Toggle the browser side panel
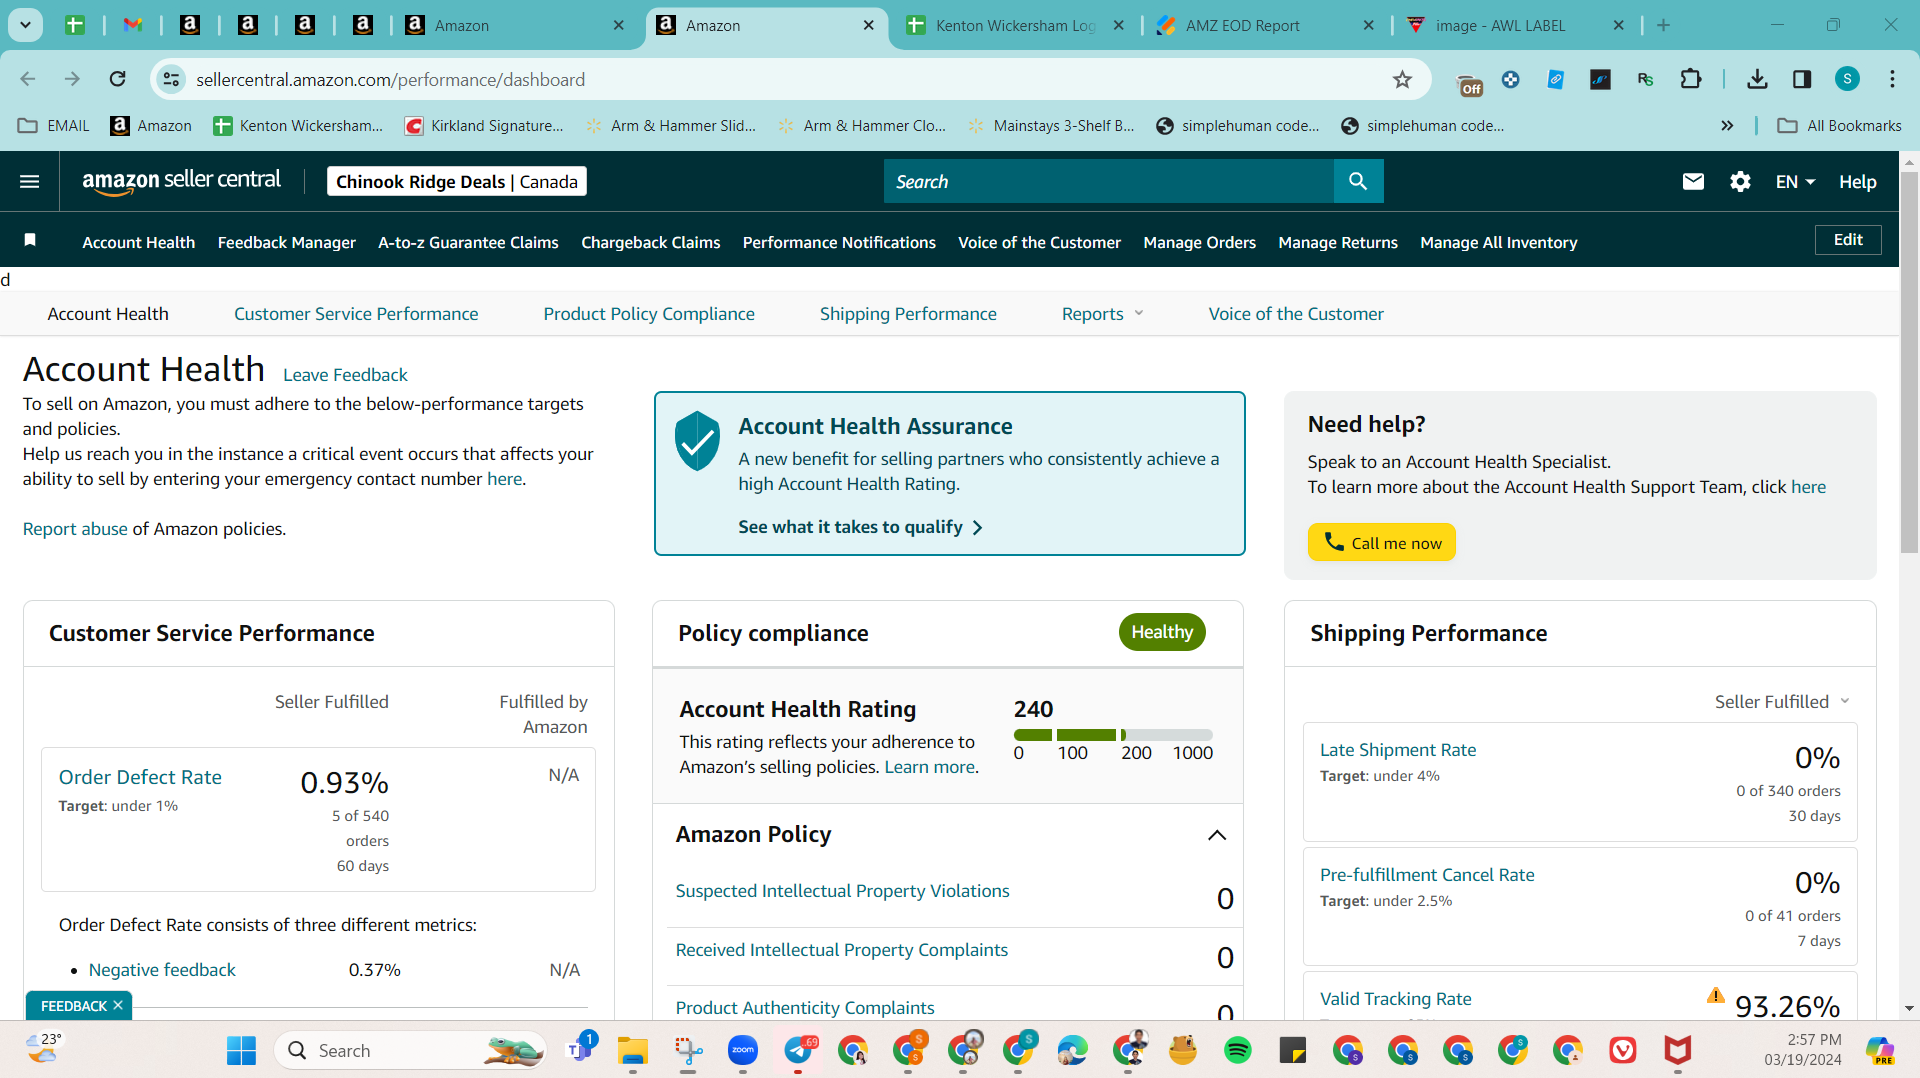 coord(1802,79)
